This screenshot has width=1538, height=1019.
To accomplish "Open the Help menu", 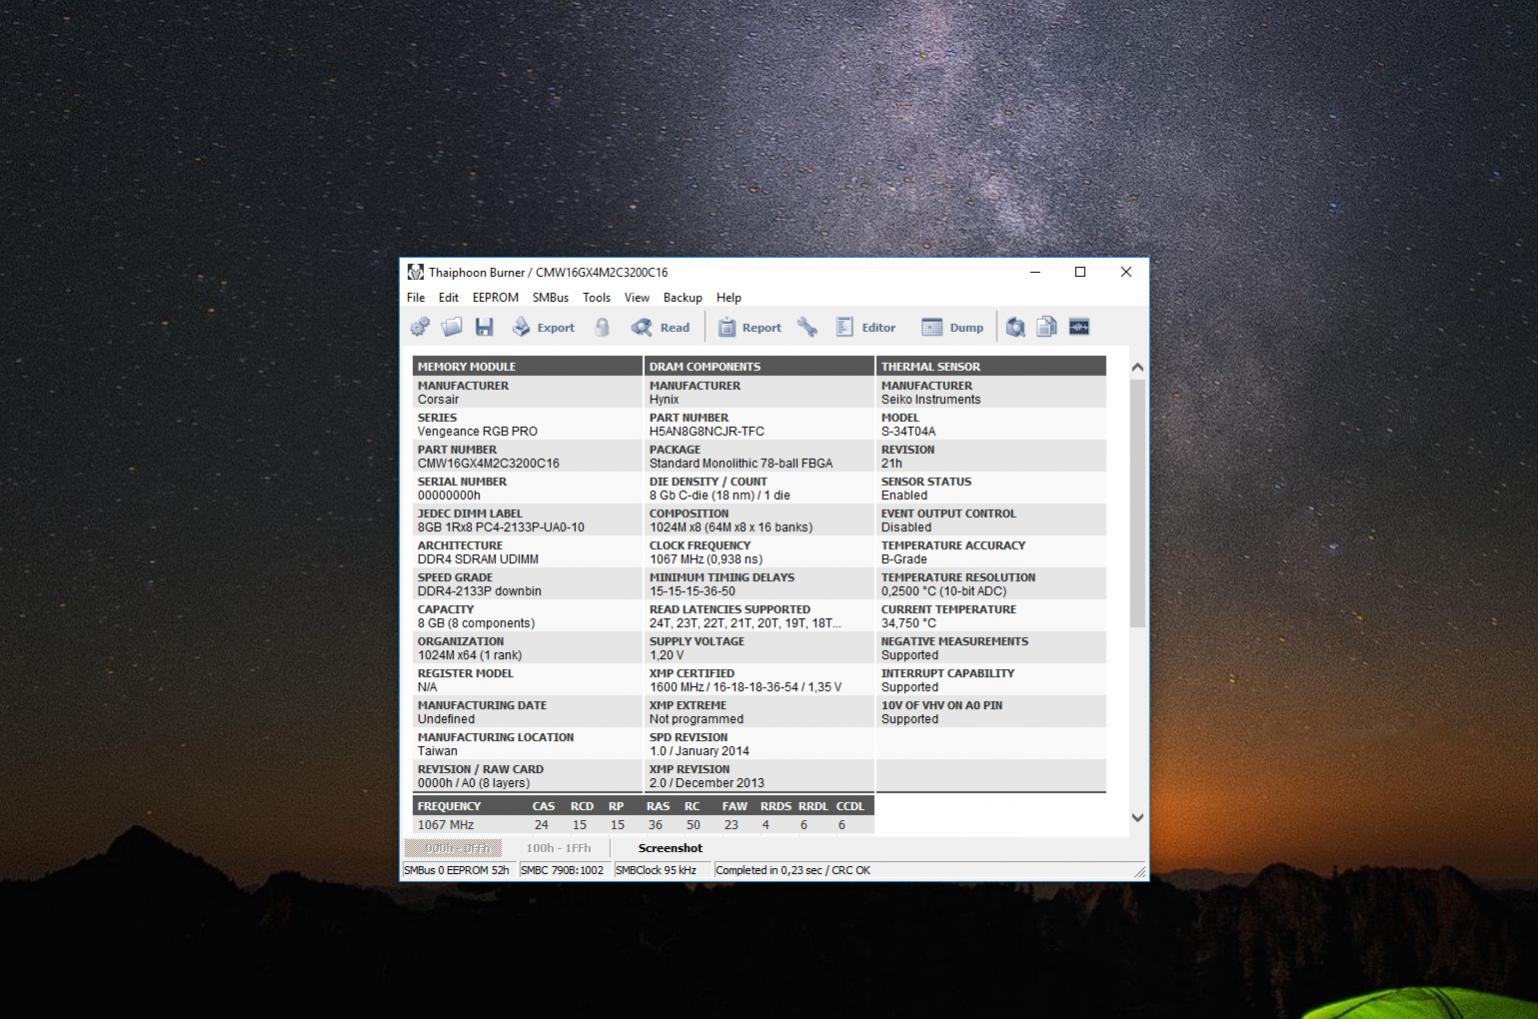I will (729, 297).
